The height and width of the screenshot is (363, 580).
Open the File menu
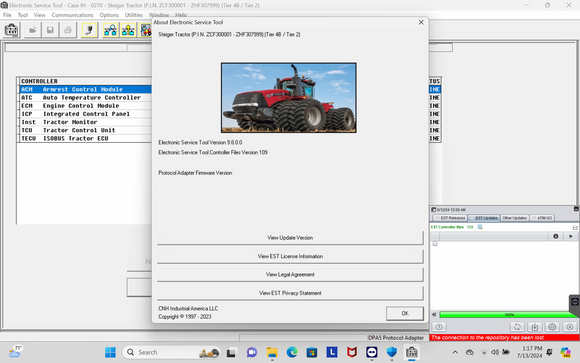click(7, 15)
